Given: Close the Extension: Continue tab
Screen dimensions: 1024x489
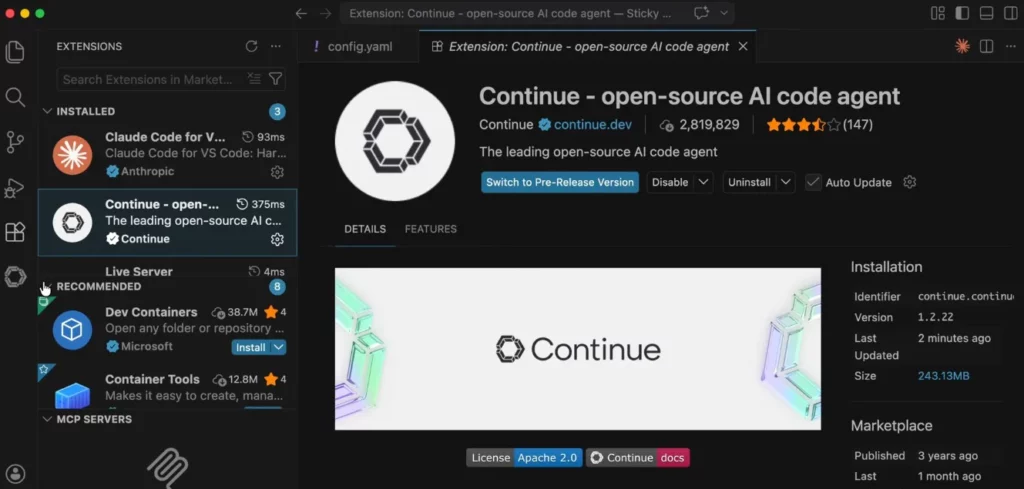Looking at the screenshot, I should pos(743,46).
